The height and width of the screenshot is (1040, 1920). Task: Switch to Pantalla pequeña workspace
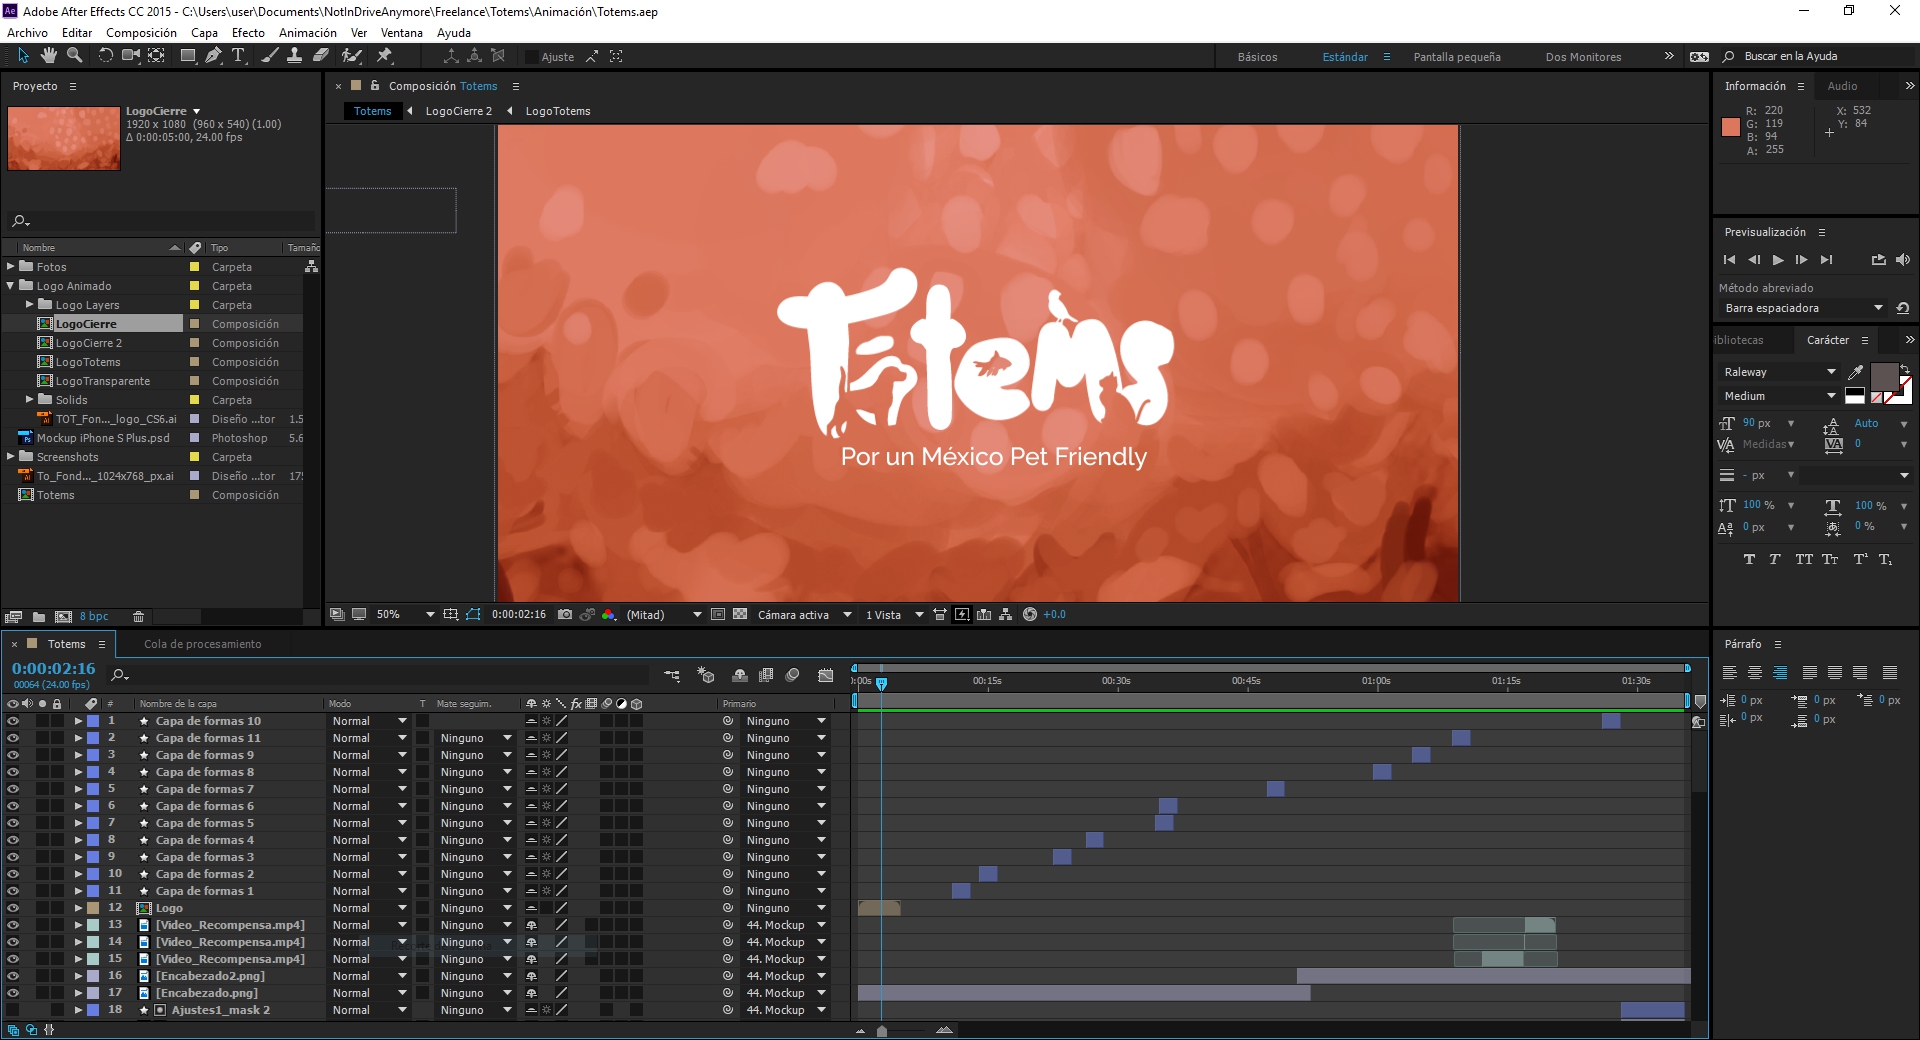tap(1457, 57)
